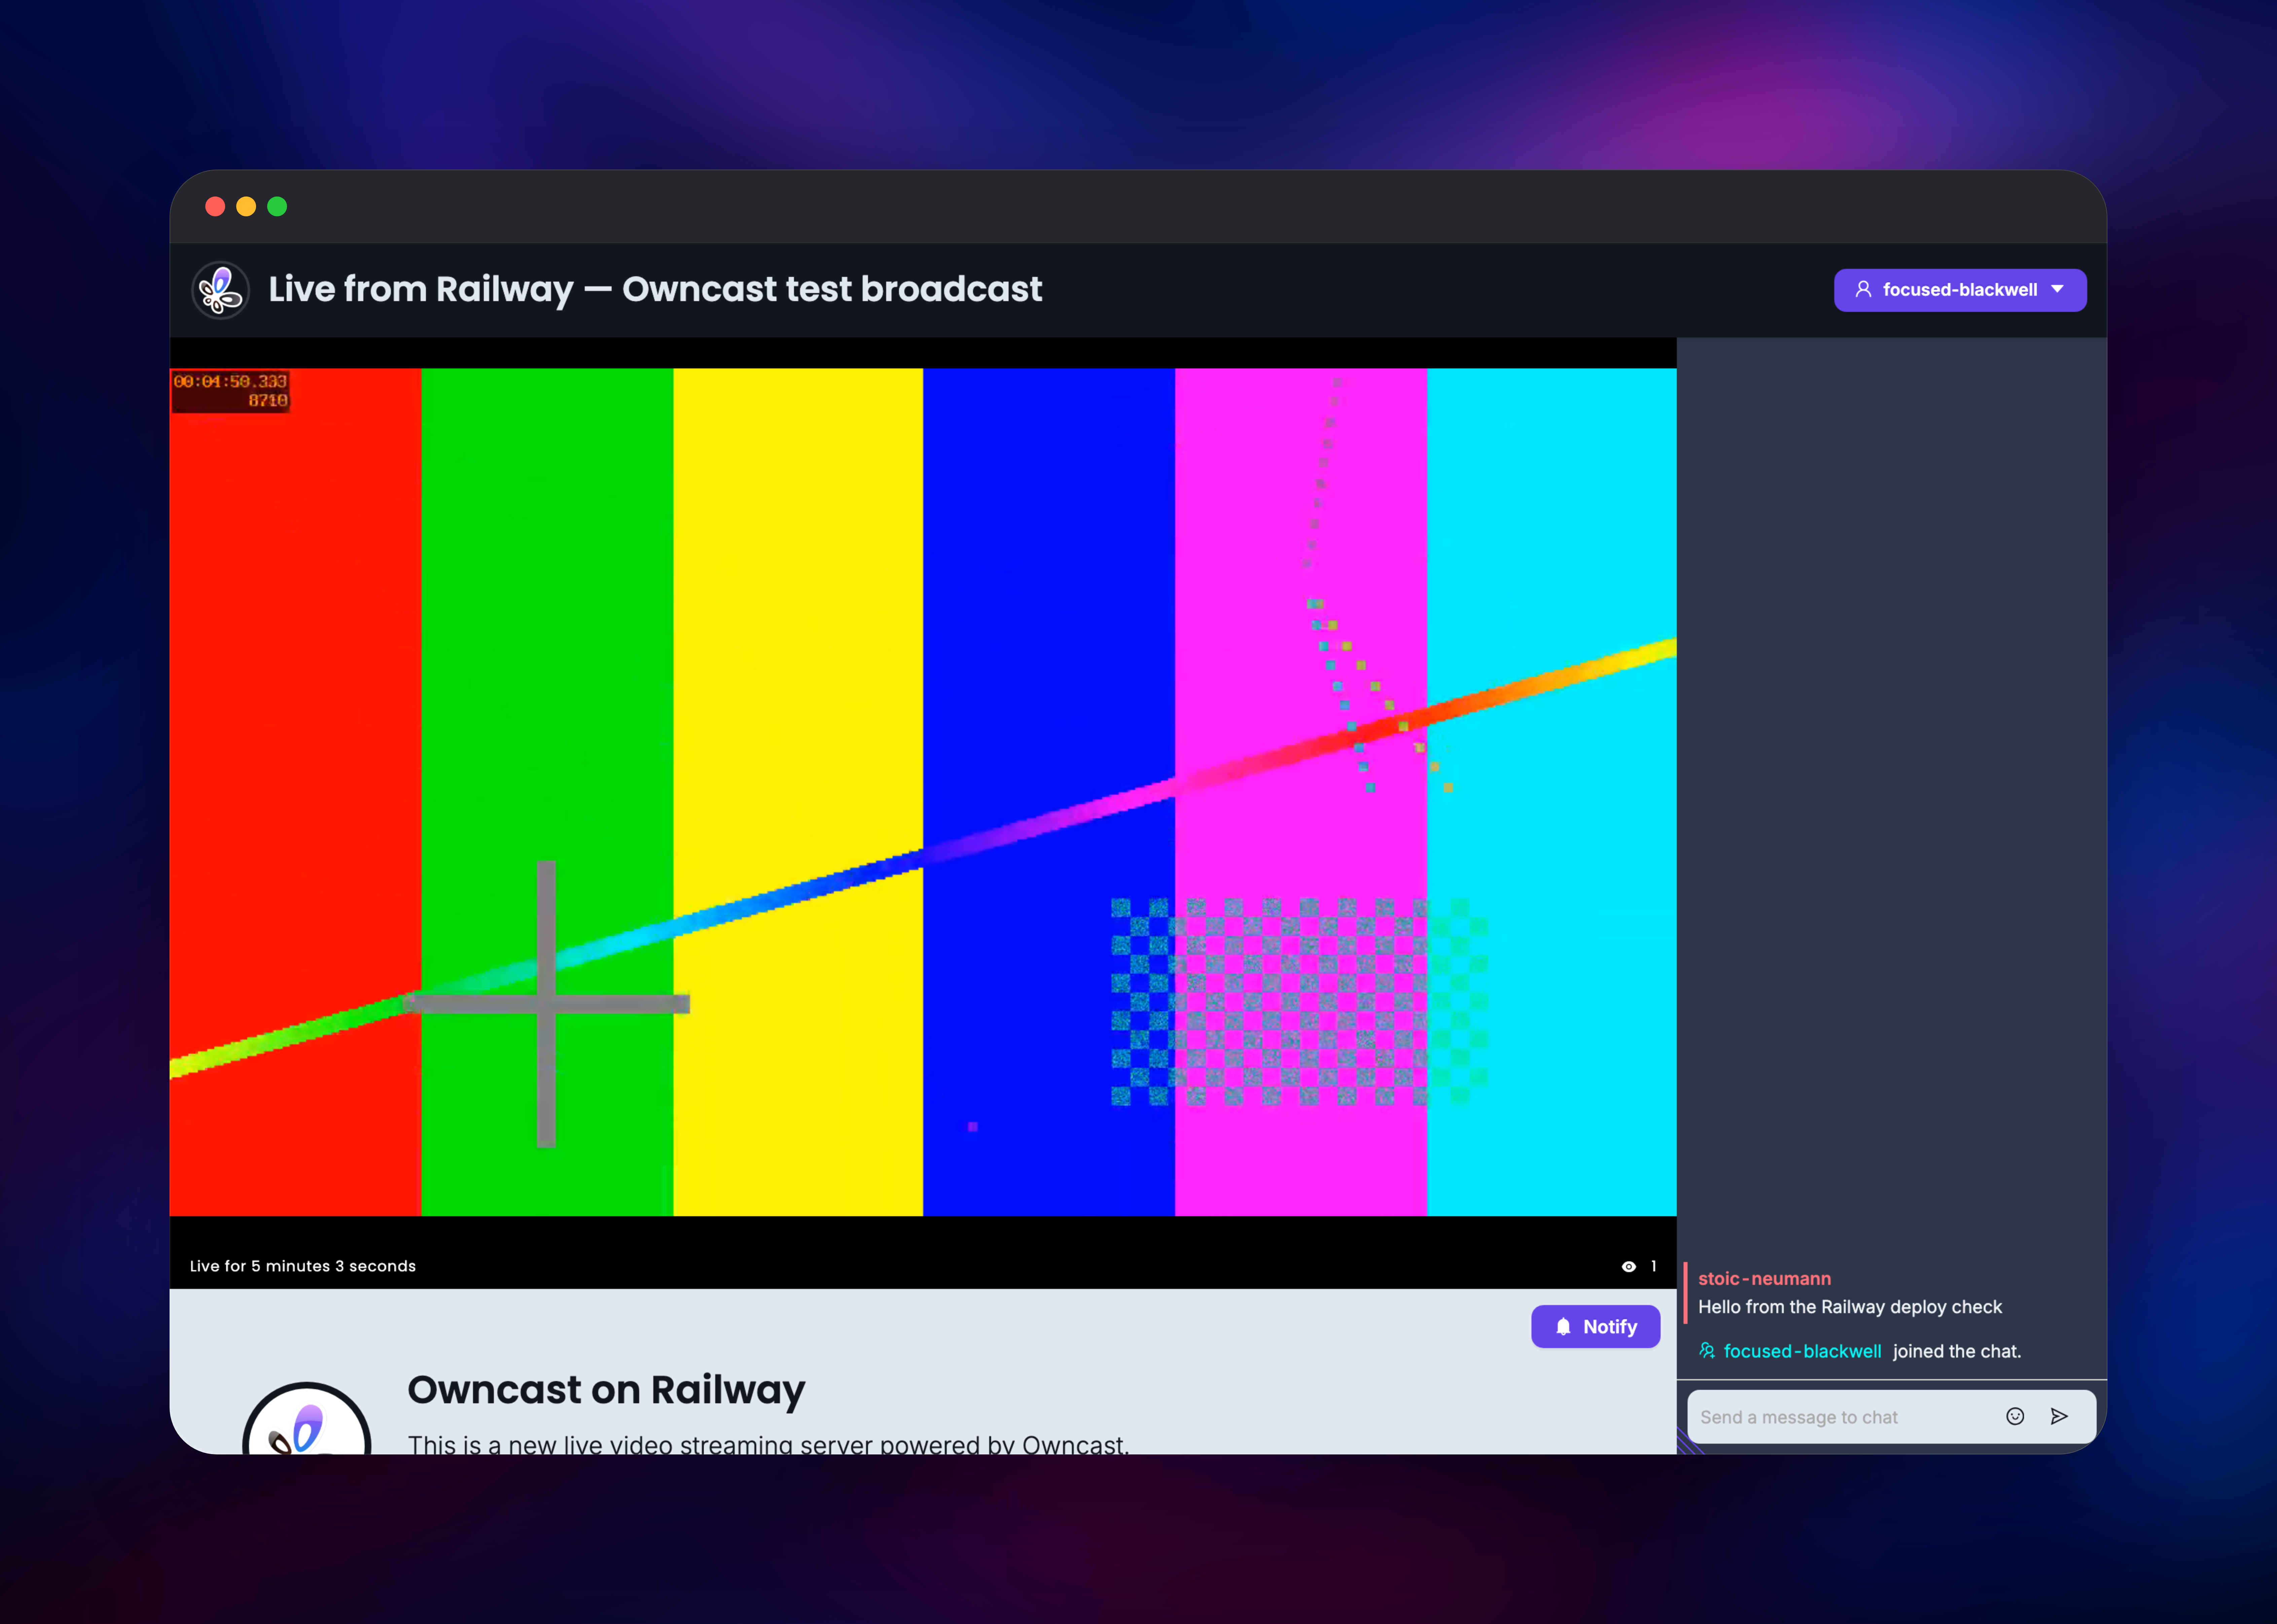This screenshot has width=2277, height=1624.
Task: Open the emoji picker in chat
Action: click(x=2015, y=1416)
